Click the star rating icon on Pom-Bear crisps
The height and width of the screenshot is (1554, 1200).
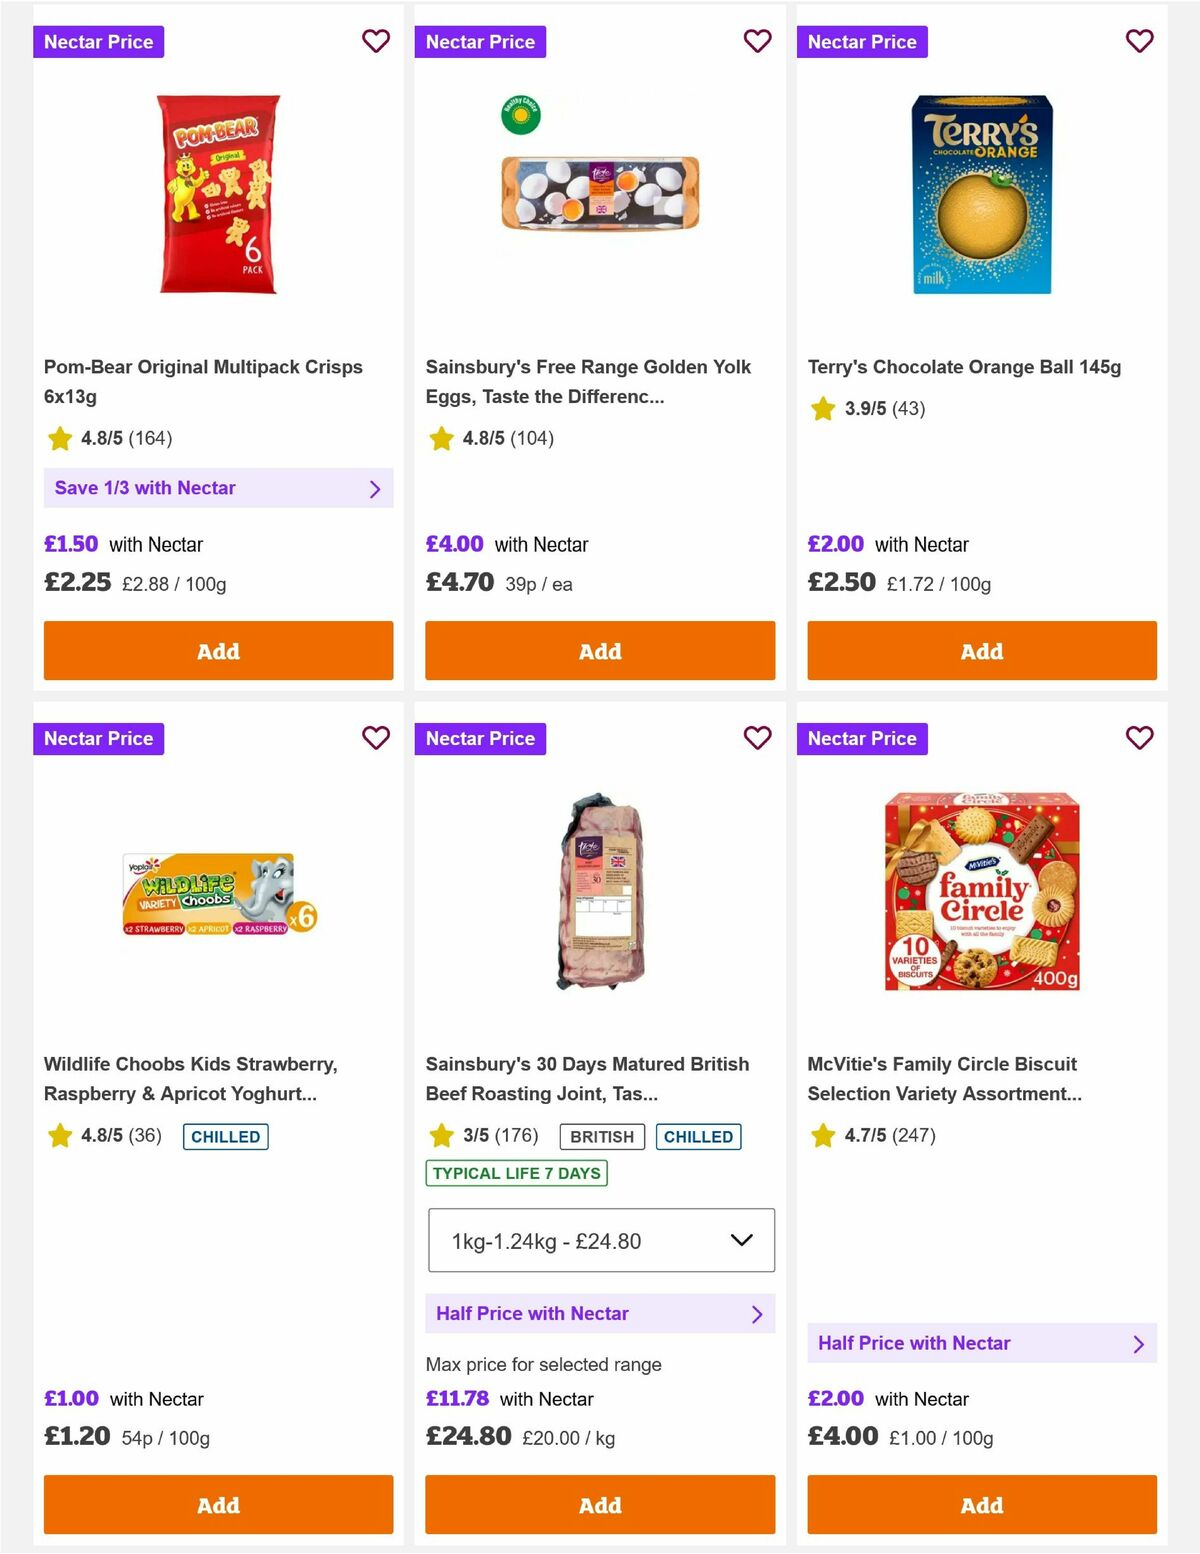(59, 438)
